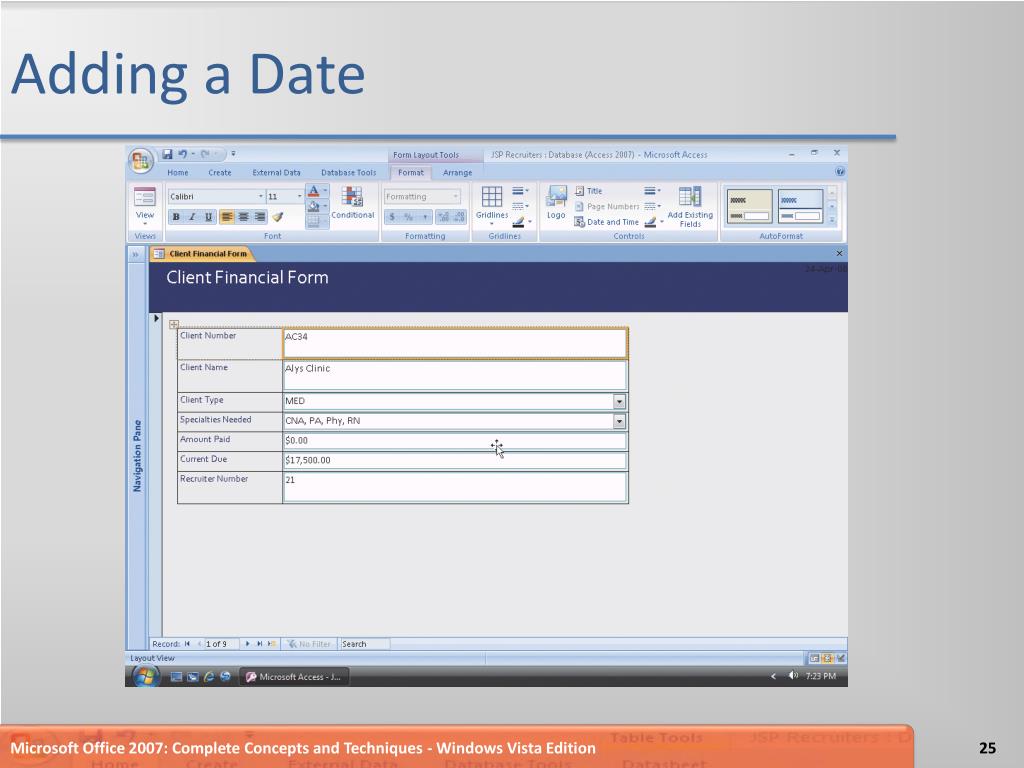Apply the comma number format
The image size is (1024, 768).
[424, 217]
